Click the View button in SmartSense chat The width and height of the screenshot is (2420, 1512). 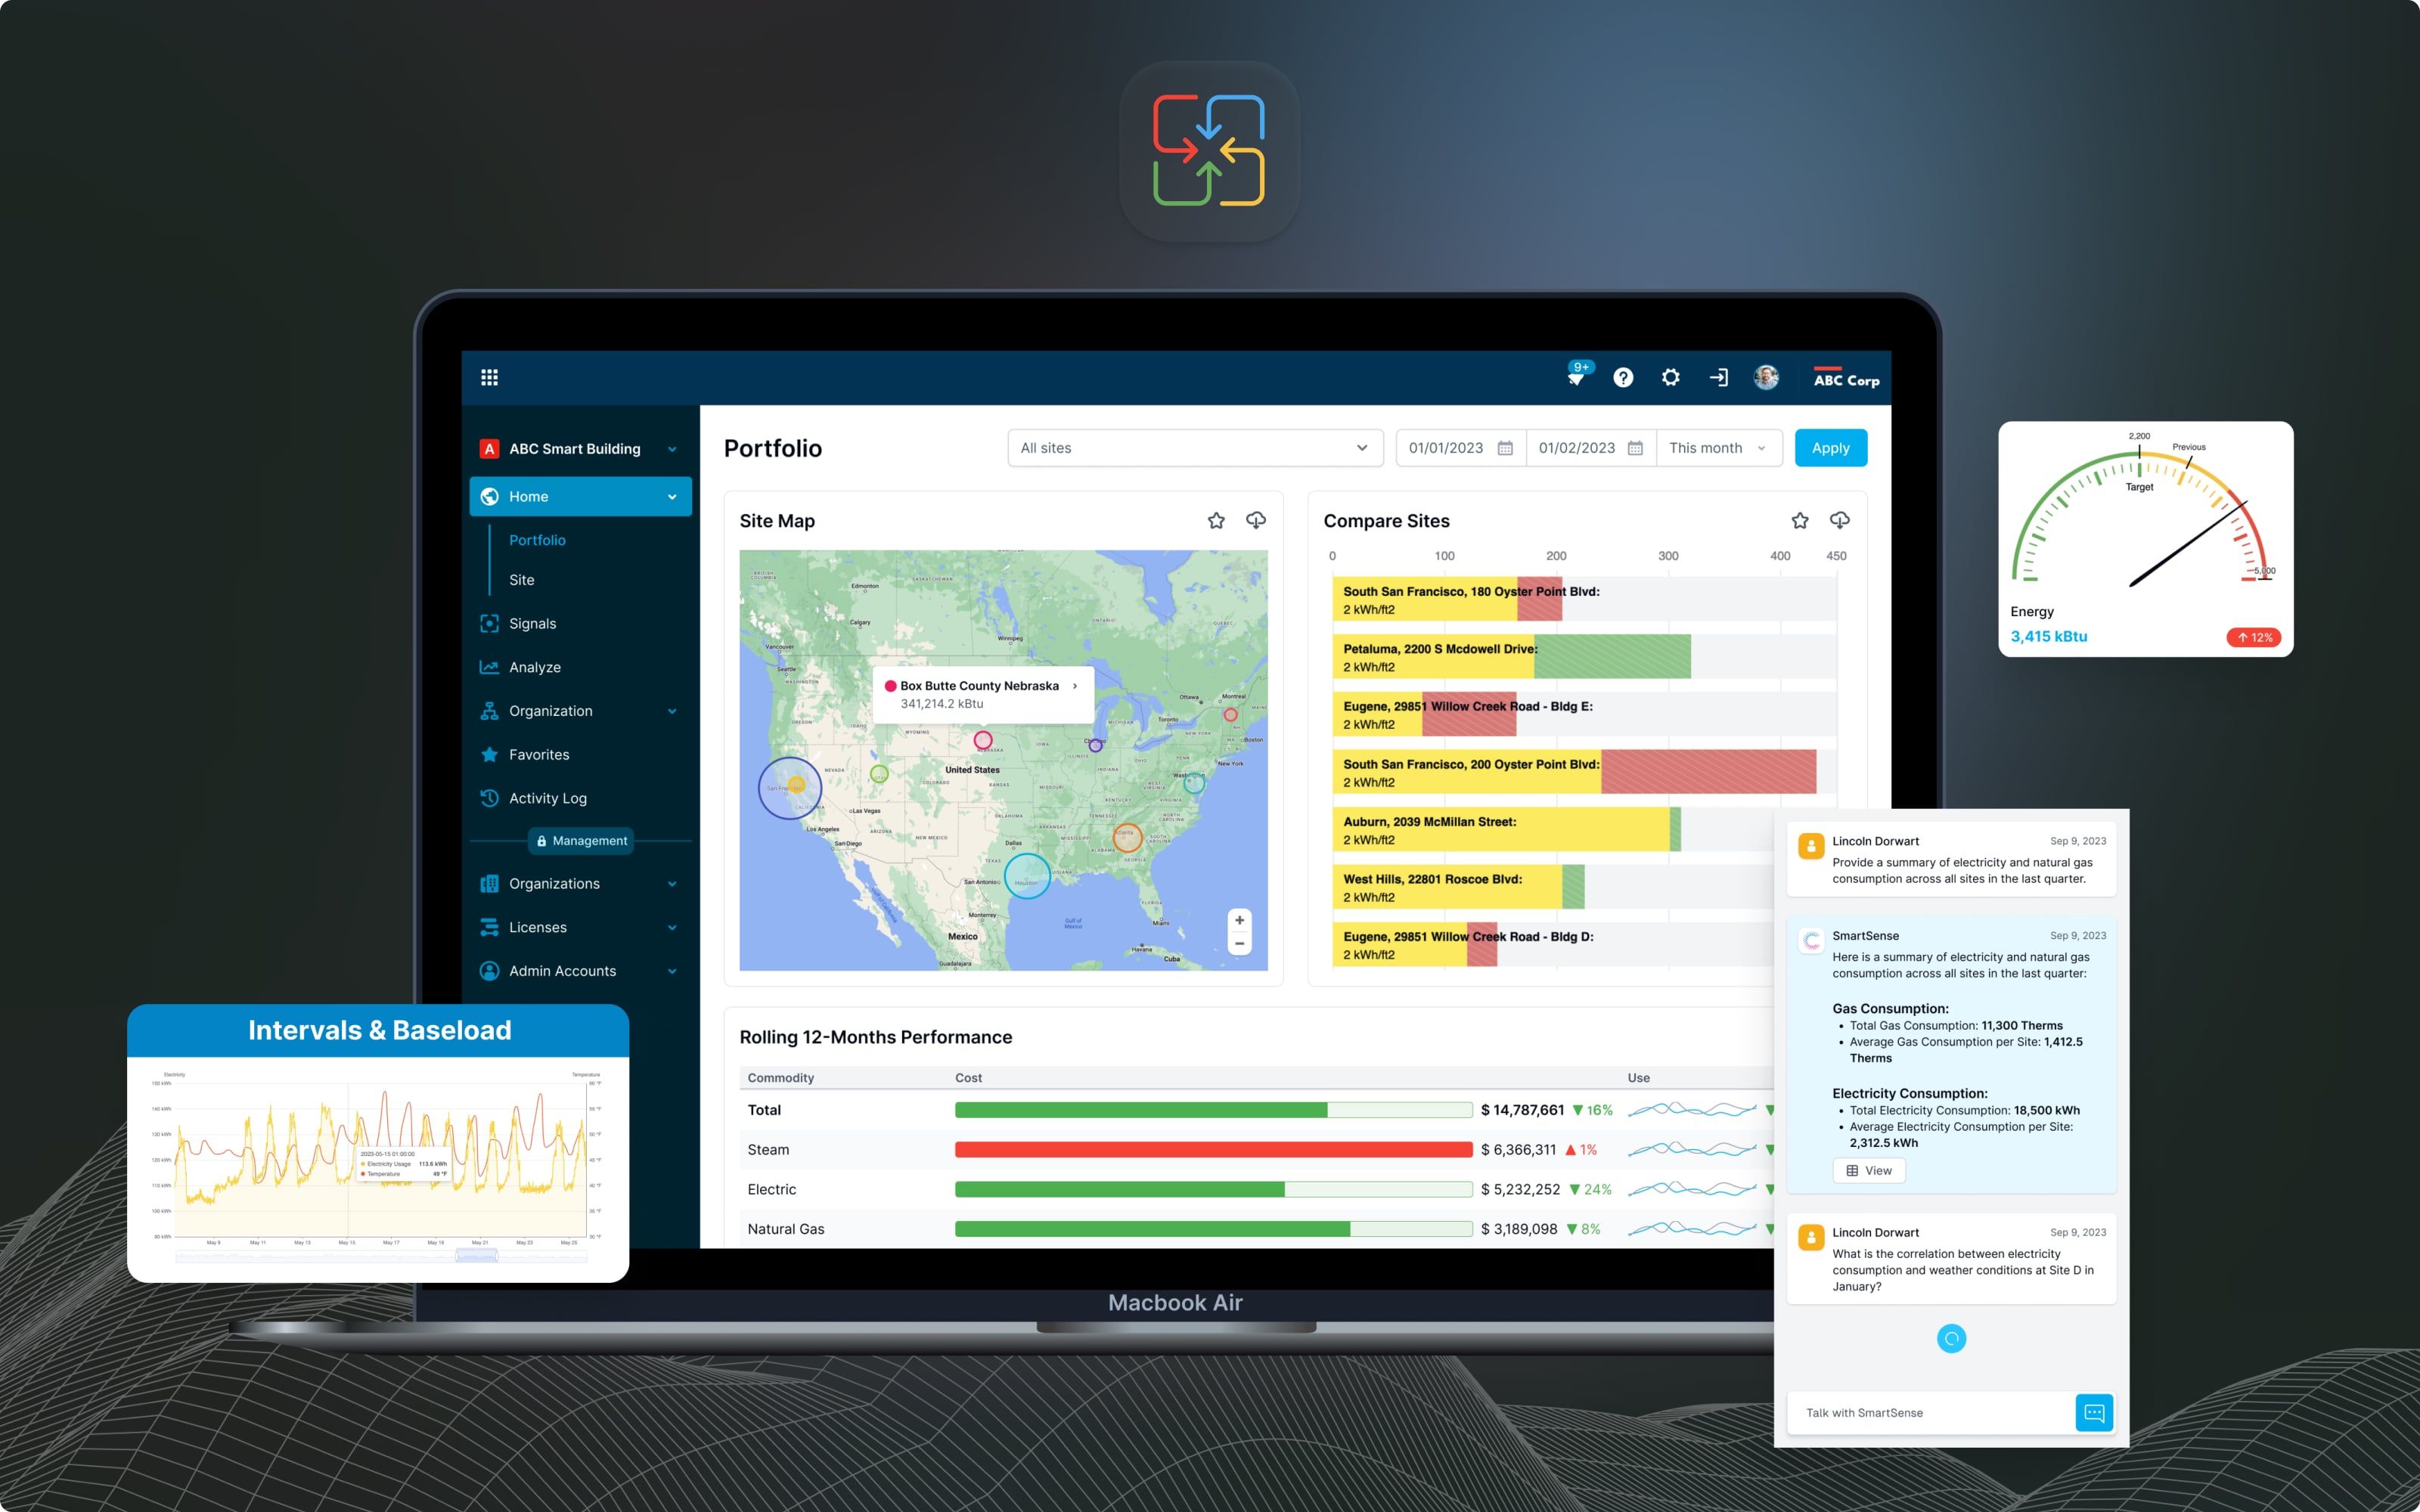point(1868,1169)
